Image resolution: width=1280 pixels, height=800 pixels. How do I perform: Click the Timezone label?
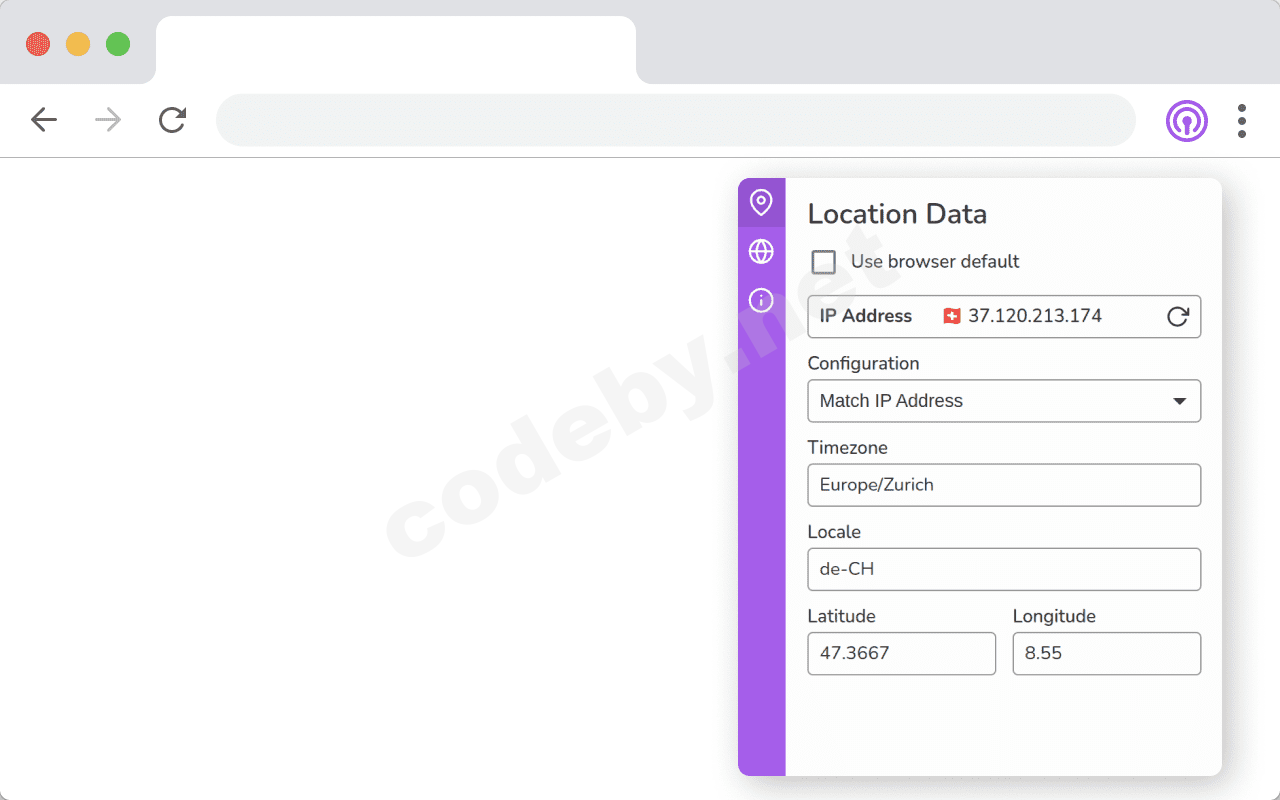coord(847,448)
